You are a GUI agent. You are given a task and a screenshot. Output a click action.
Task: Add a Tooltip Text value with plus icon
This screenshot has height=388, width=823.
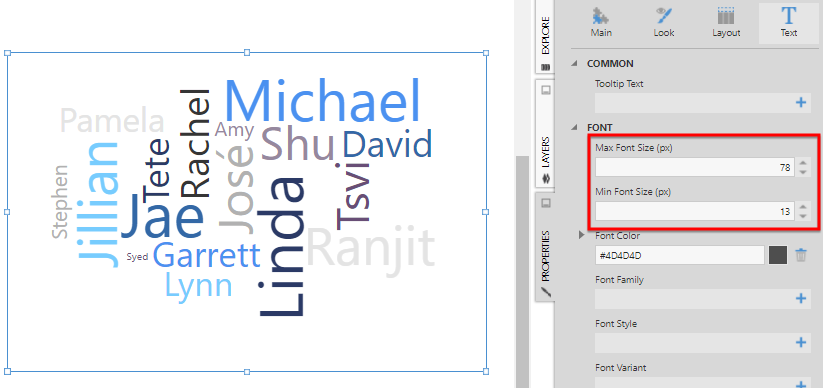[800, 102]
